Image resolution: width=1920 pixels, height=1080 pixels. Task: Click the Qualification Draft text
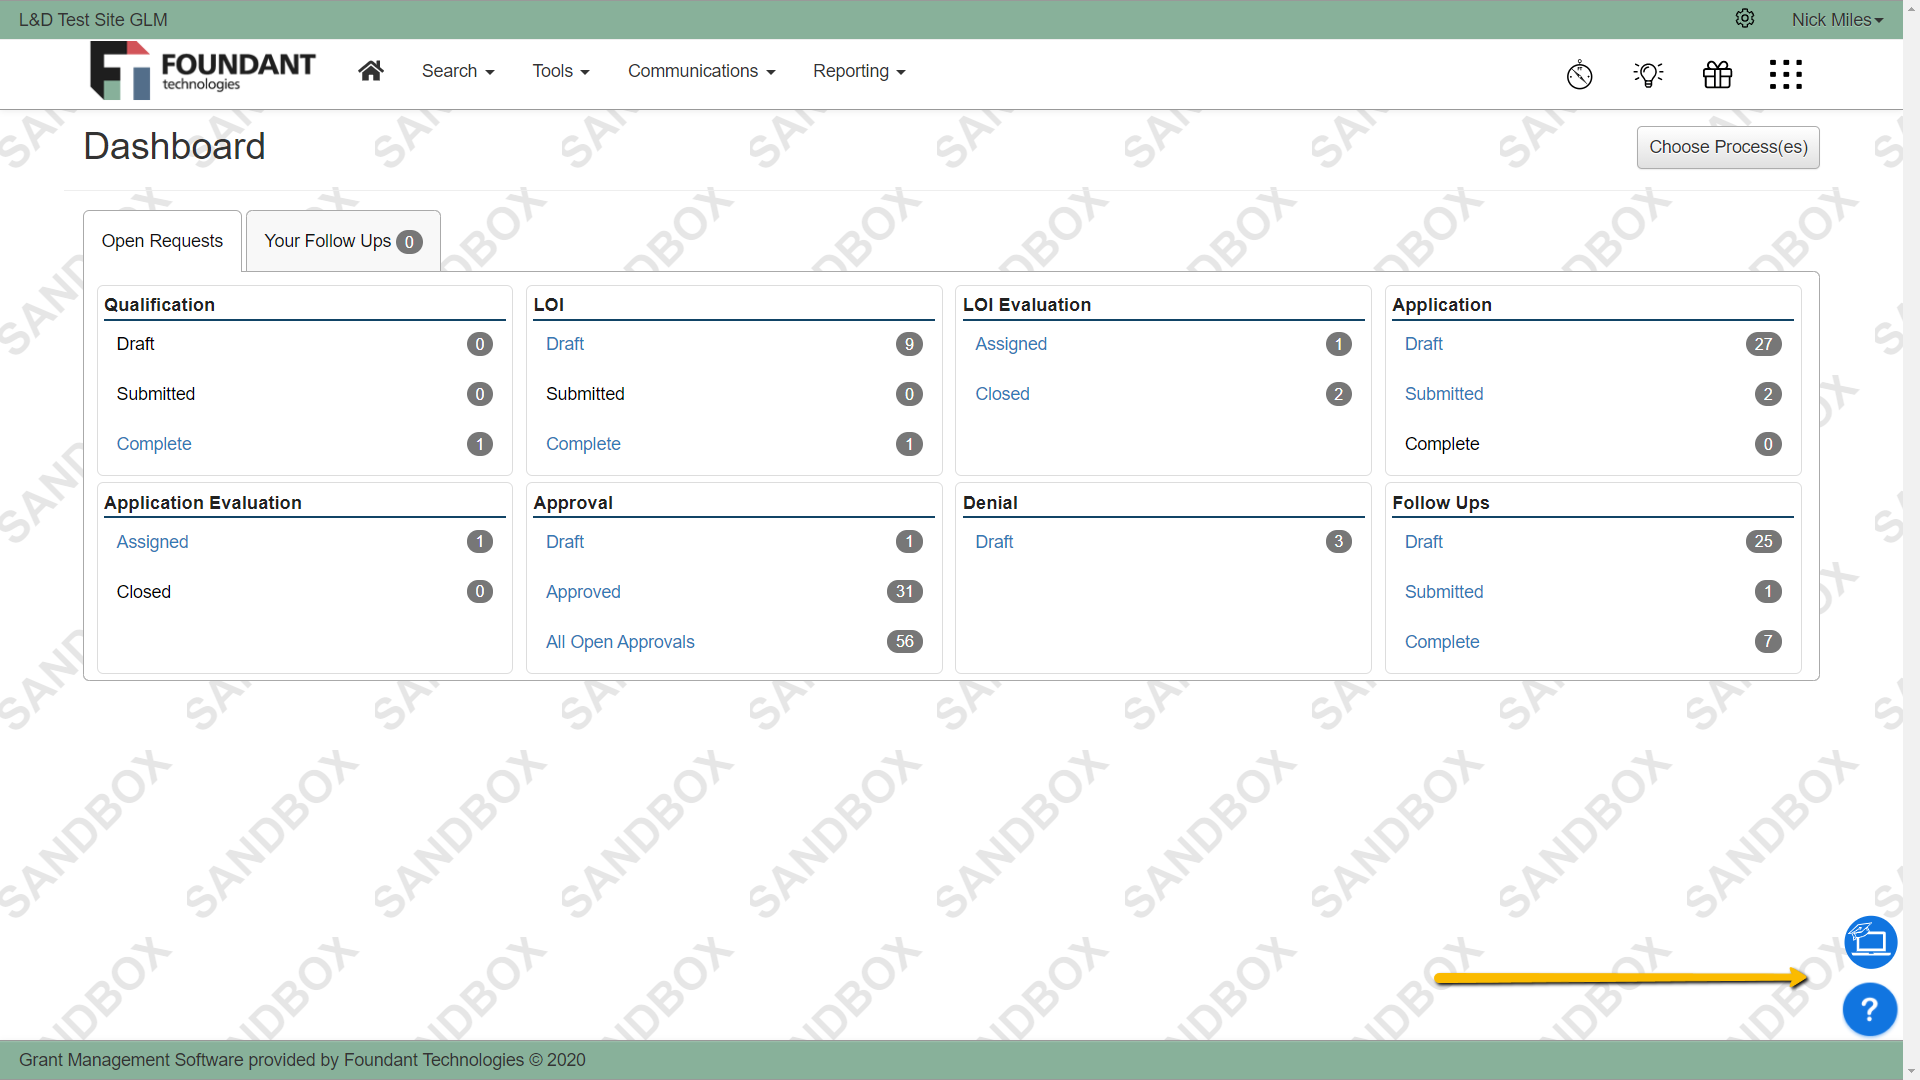[x=135, y=344]
